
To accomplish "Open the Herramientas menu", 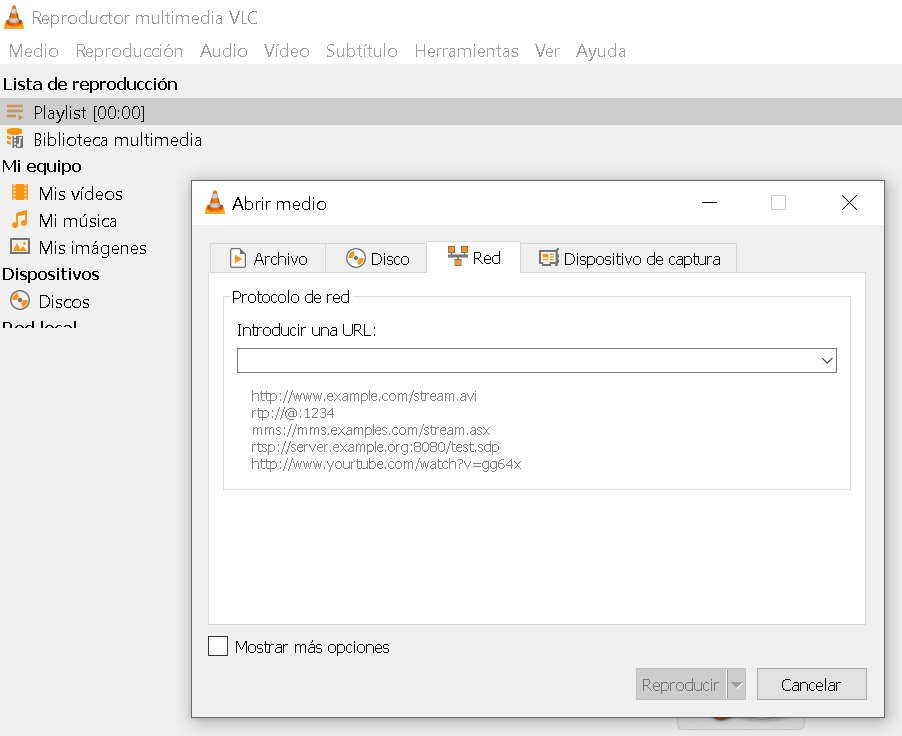I will tap(467, 51).
